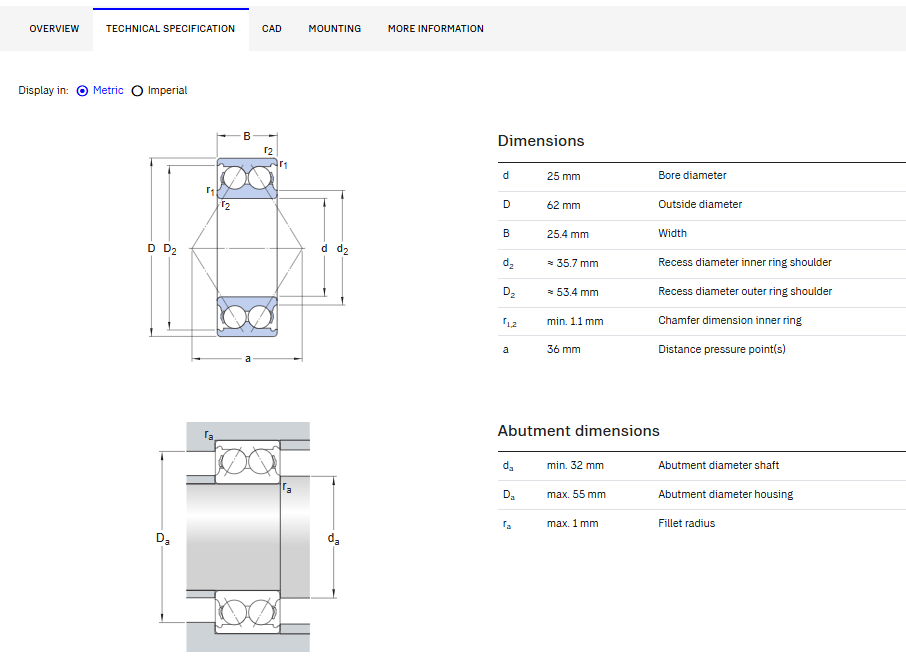Select the abutment value min. 32 mm

(575, 466)
